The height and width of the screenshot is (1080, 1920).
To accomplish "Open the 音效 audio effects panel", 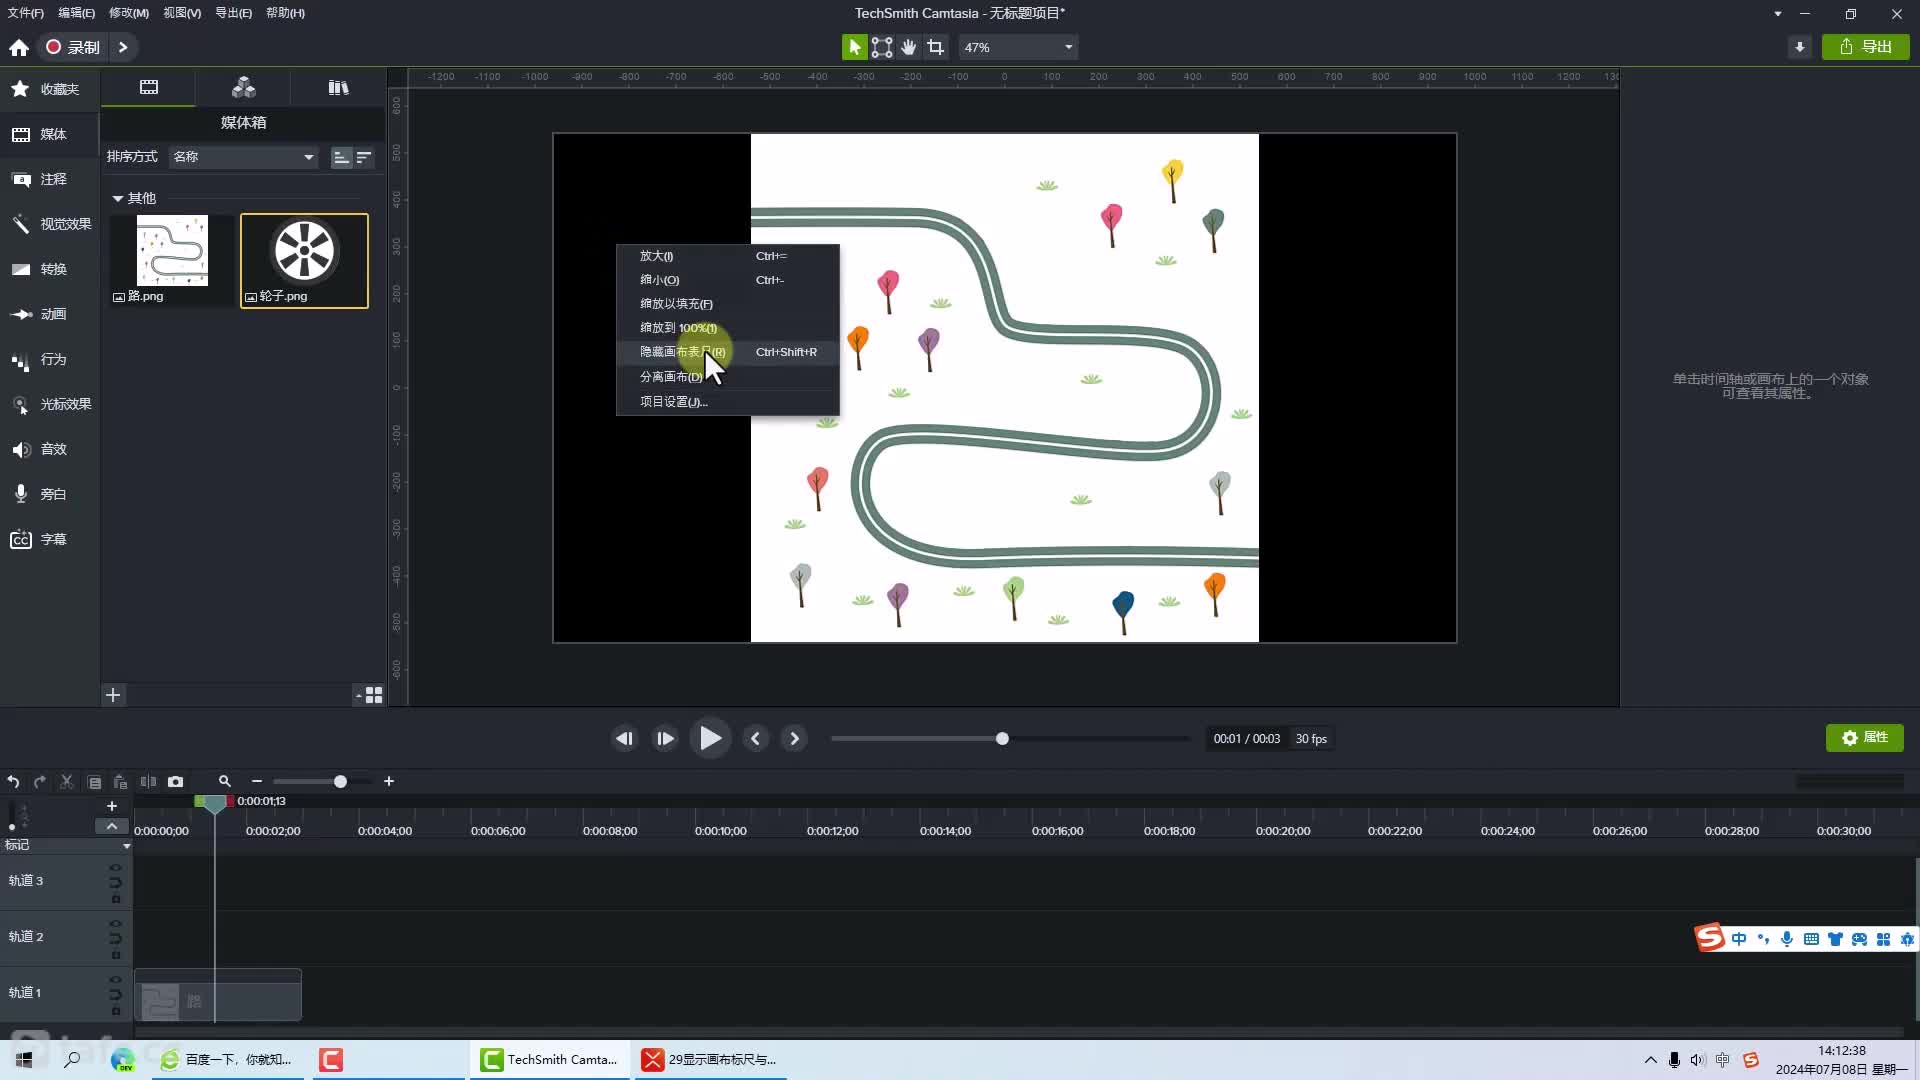I will click(x=49, y=449).
